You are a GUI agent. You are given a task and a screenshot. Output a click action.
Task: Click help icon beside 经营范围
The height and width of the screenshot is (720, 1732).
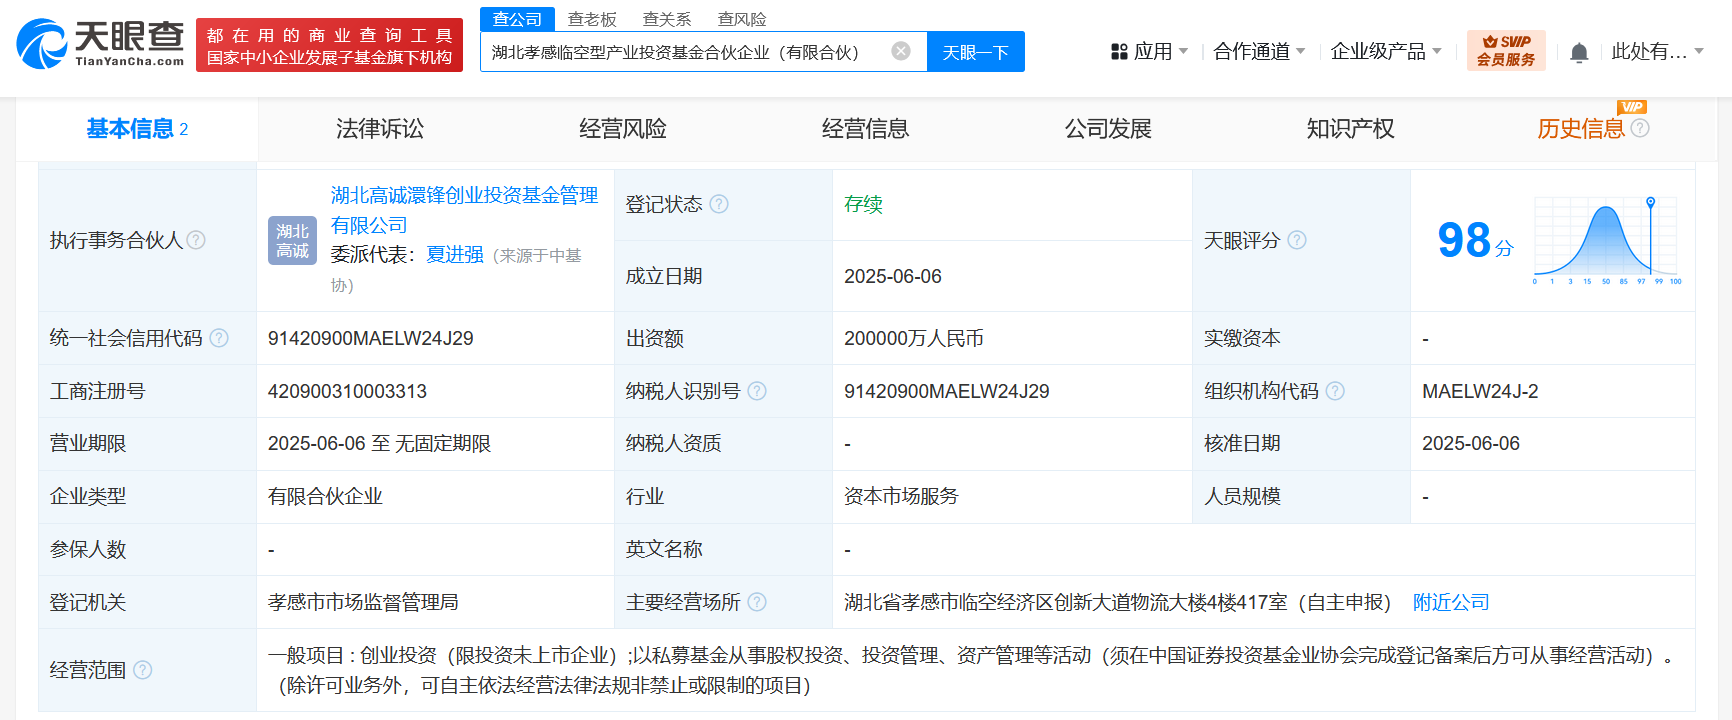143,670
